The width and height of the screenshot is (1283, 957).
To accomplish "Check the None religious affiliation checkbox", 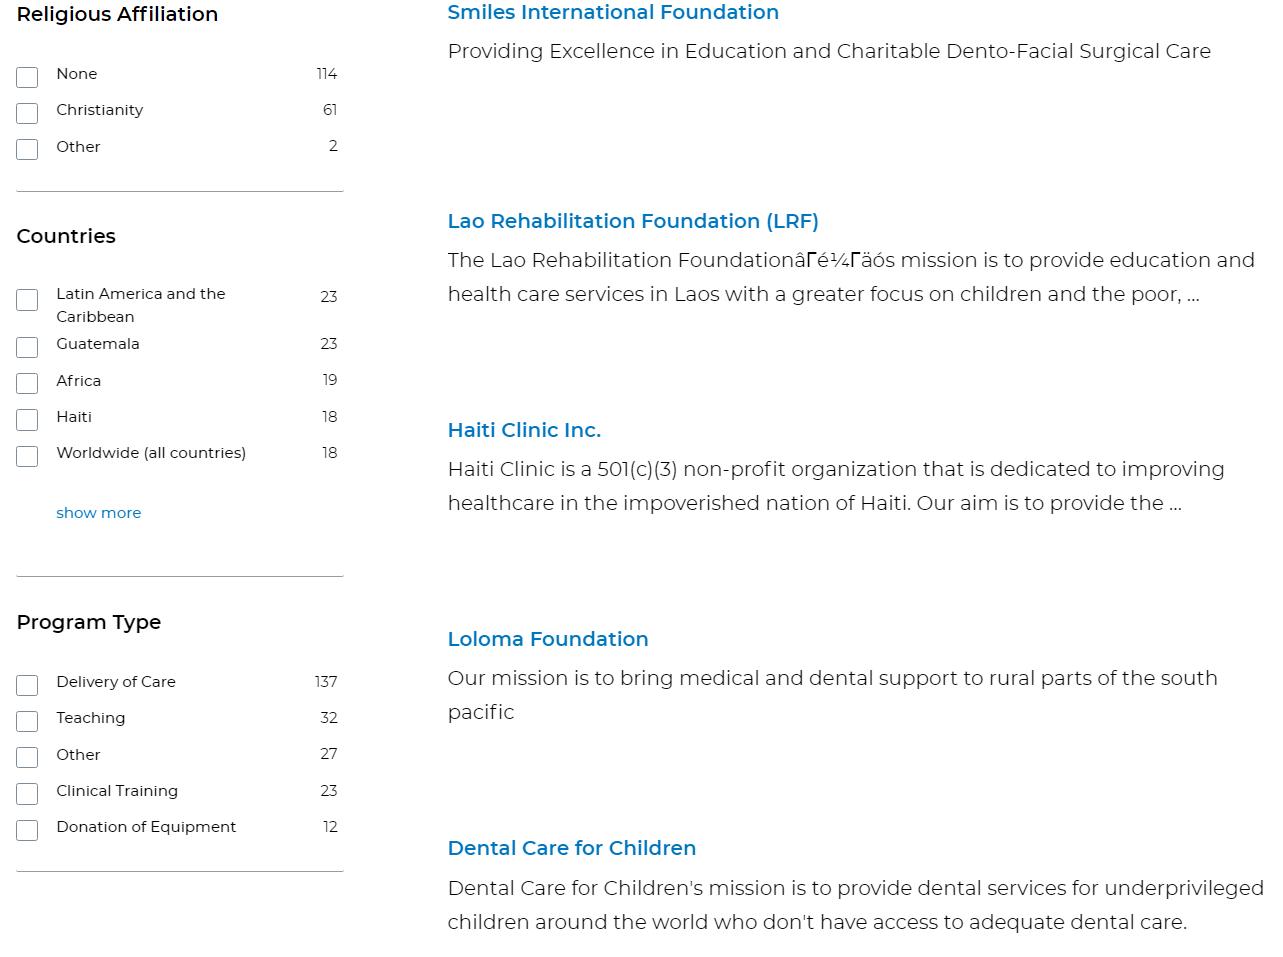I will (x=27, y=77).
